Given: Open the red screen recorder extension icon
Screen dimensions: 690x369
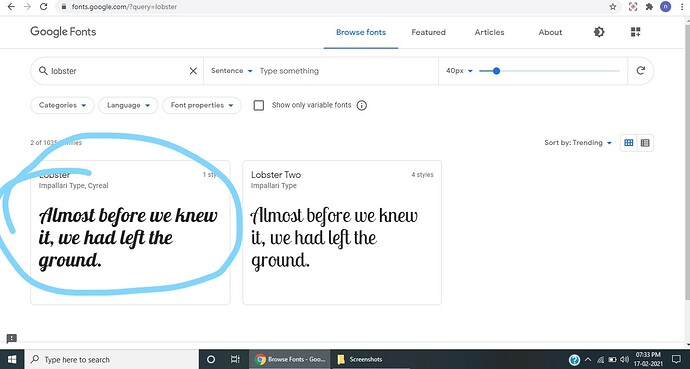Looking at the screenshot, I should coord(633,7).
